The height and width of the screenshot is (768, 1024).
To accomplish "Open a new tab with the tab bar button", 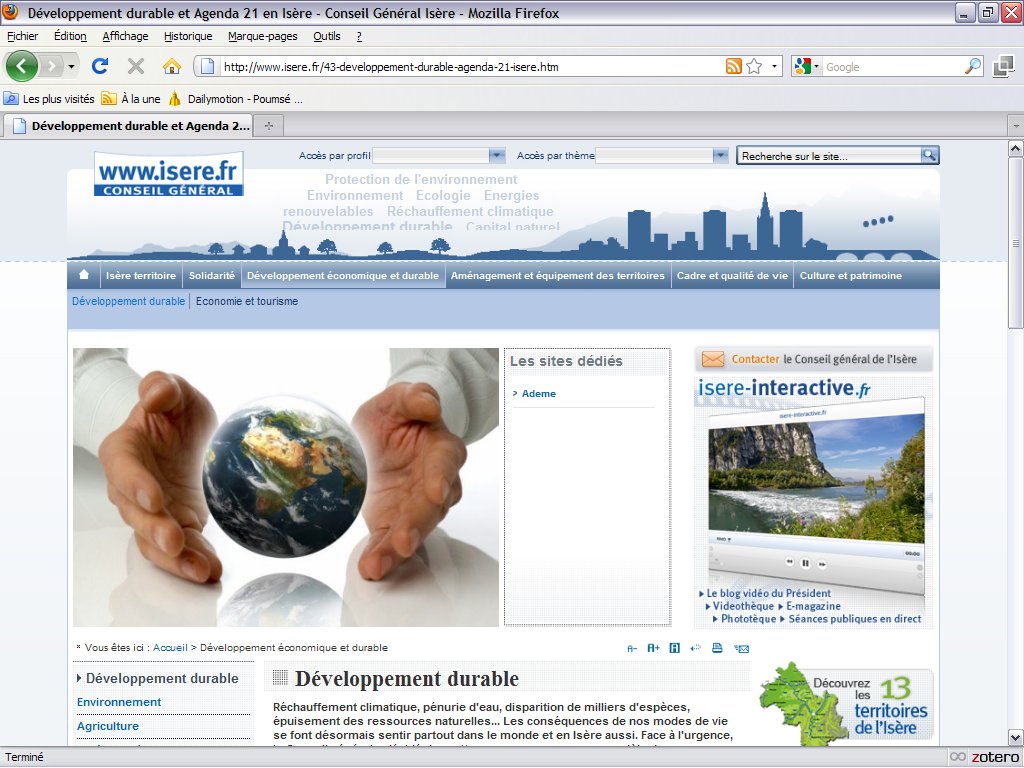I will [268, 126].
